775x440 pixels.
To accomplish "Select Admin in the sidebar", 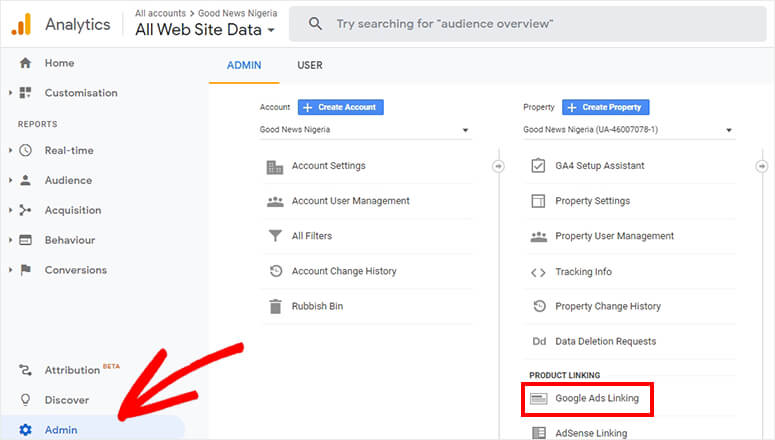I will [61, 430].
